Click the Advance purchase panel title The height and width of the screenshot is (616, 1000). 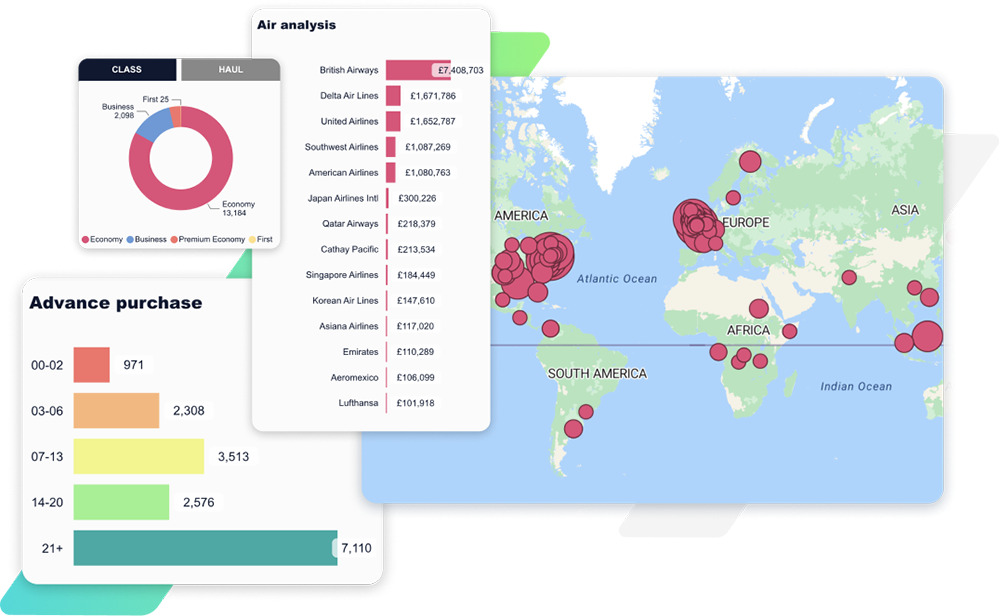click(x=115, y=303)
